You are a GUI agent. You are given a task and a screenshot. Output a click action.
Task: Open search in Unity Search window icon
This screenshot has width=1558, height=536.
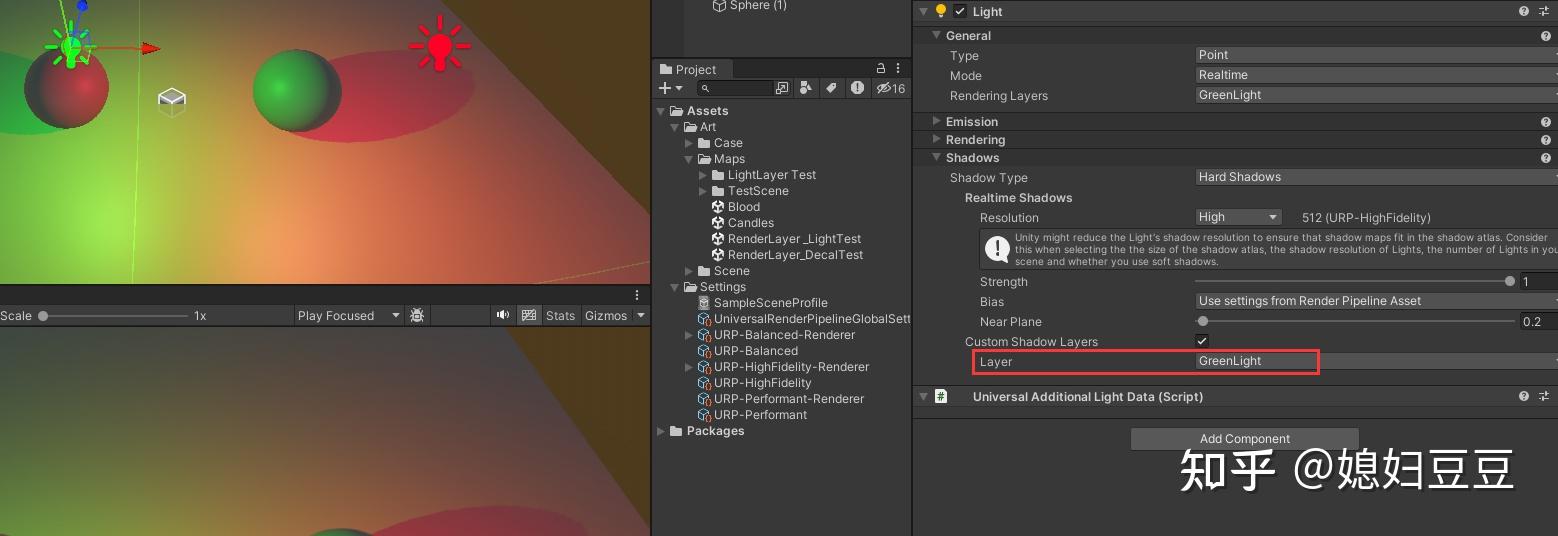(782, 88)
